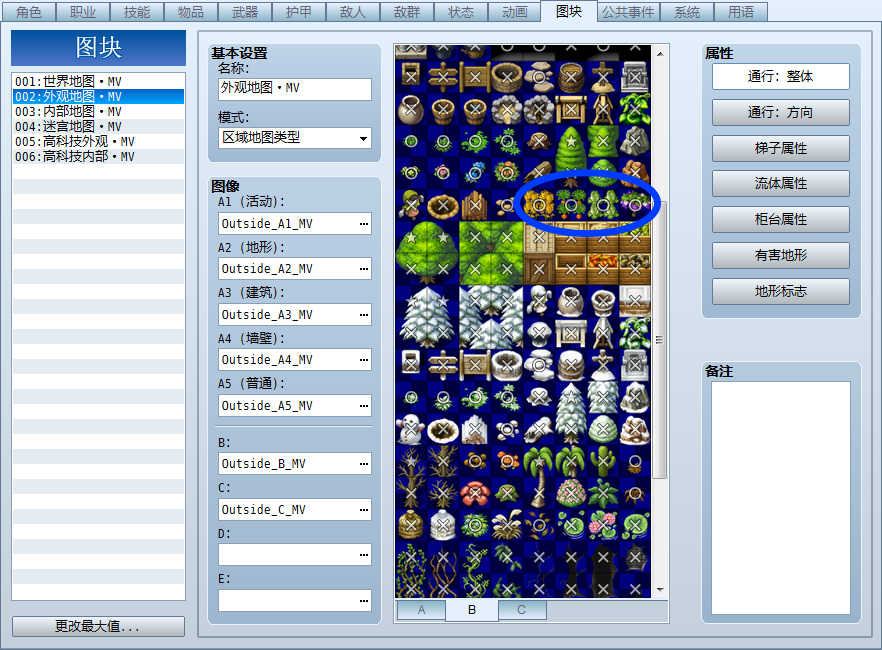Select the 梯子属性 ladder button
Screen dimensions: 882x650
coord(780,148)
